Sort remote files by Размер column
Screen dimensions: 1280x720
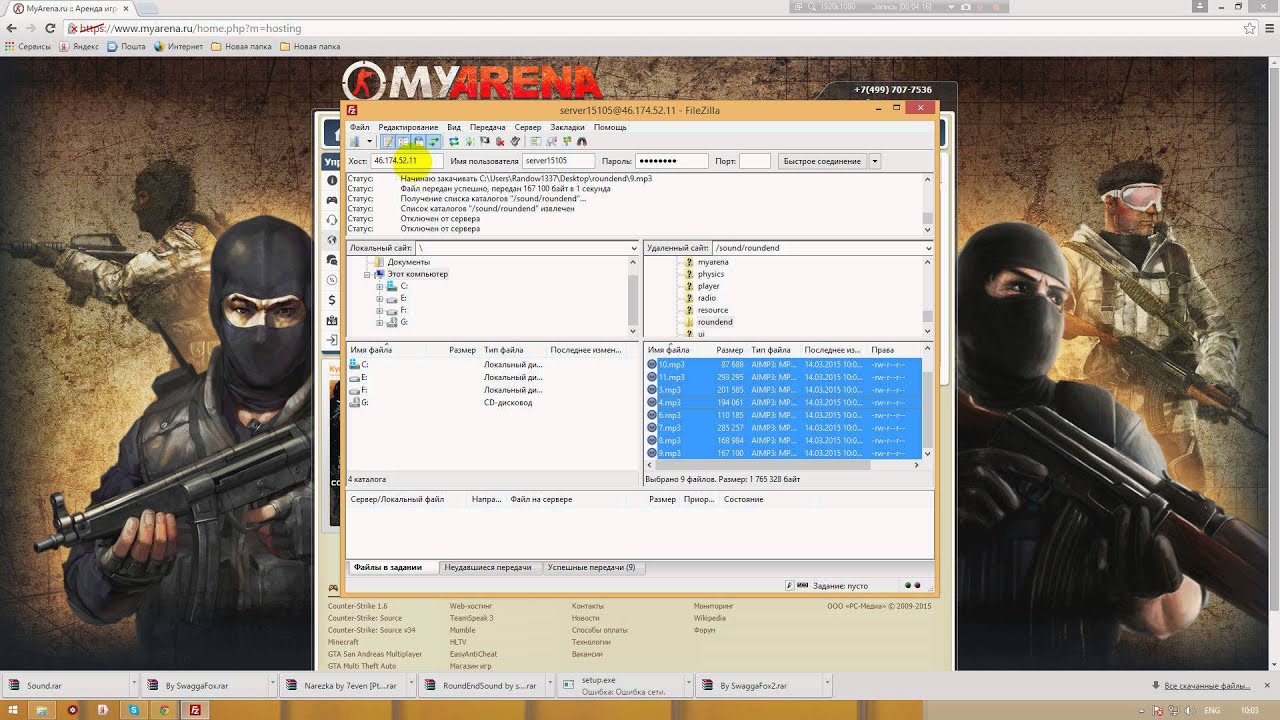click(x=730, y=350)
